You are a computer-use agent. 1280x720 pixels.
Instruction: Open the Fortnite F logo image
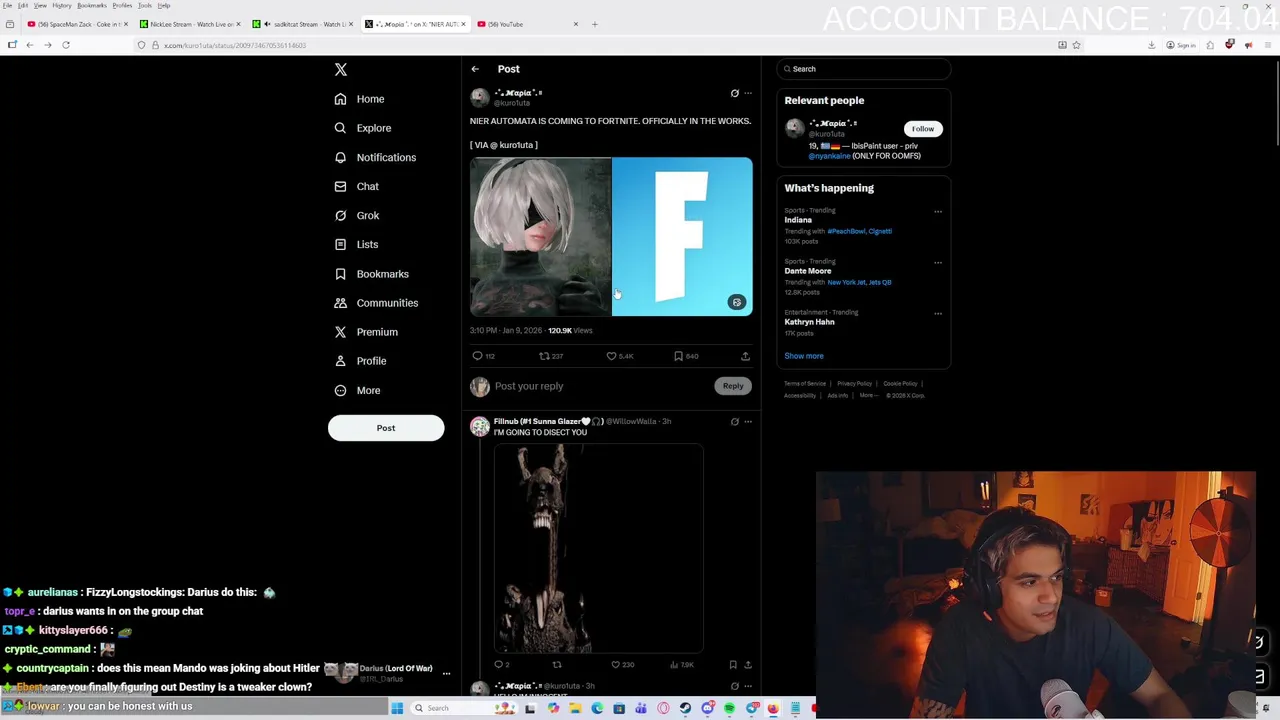682,237
